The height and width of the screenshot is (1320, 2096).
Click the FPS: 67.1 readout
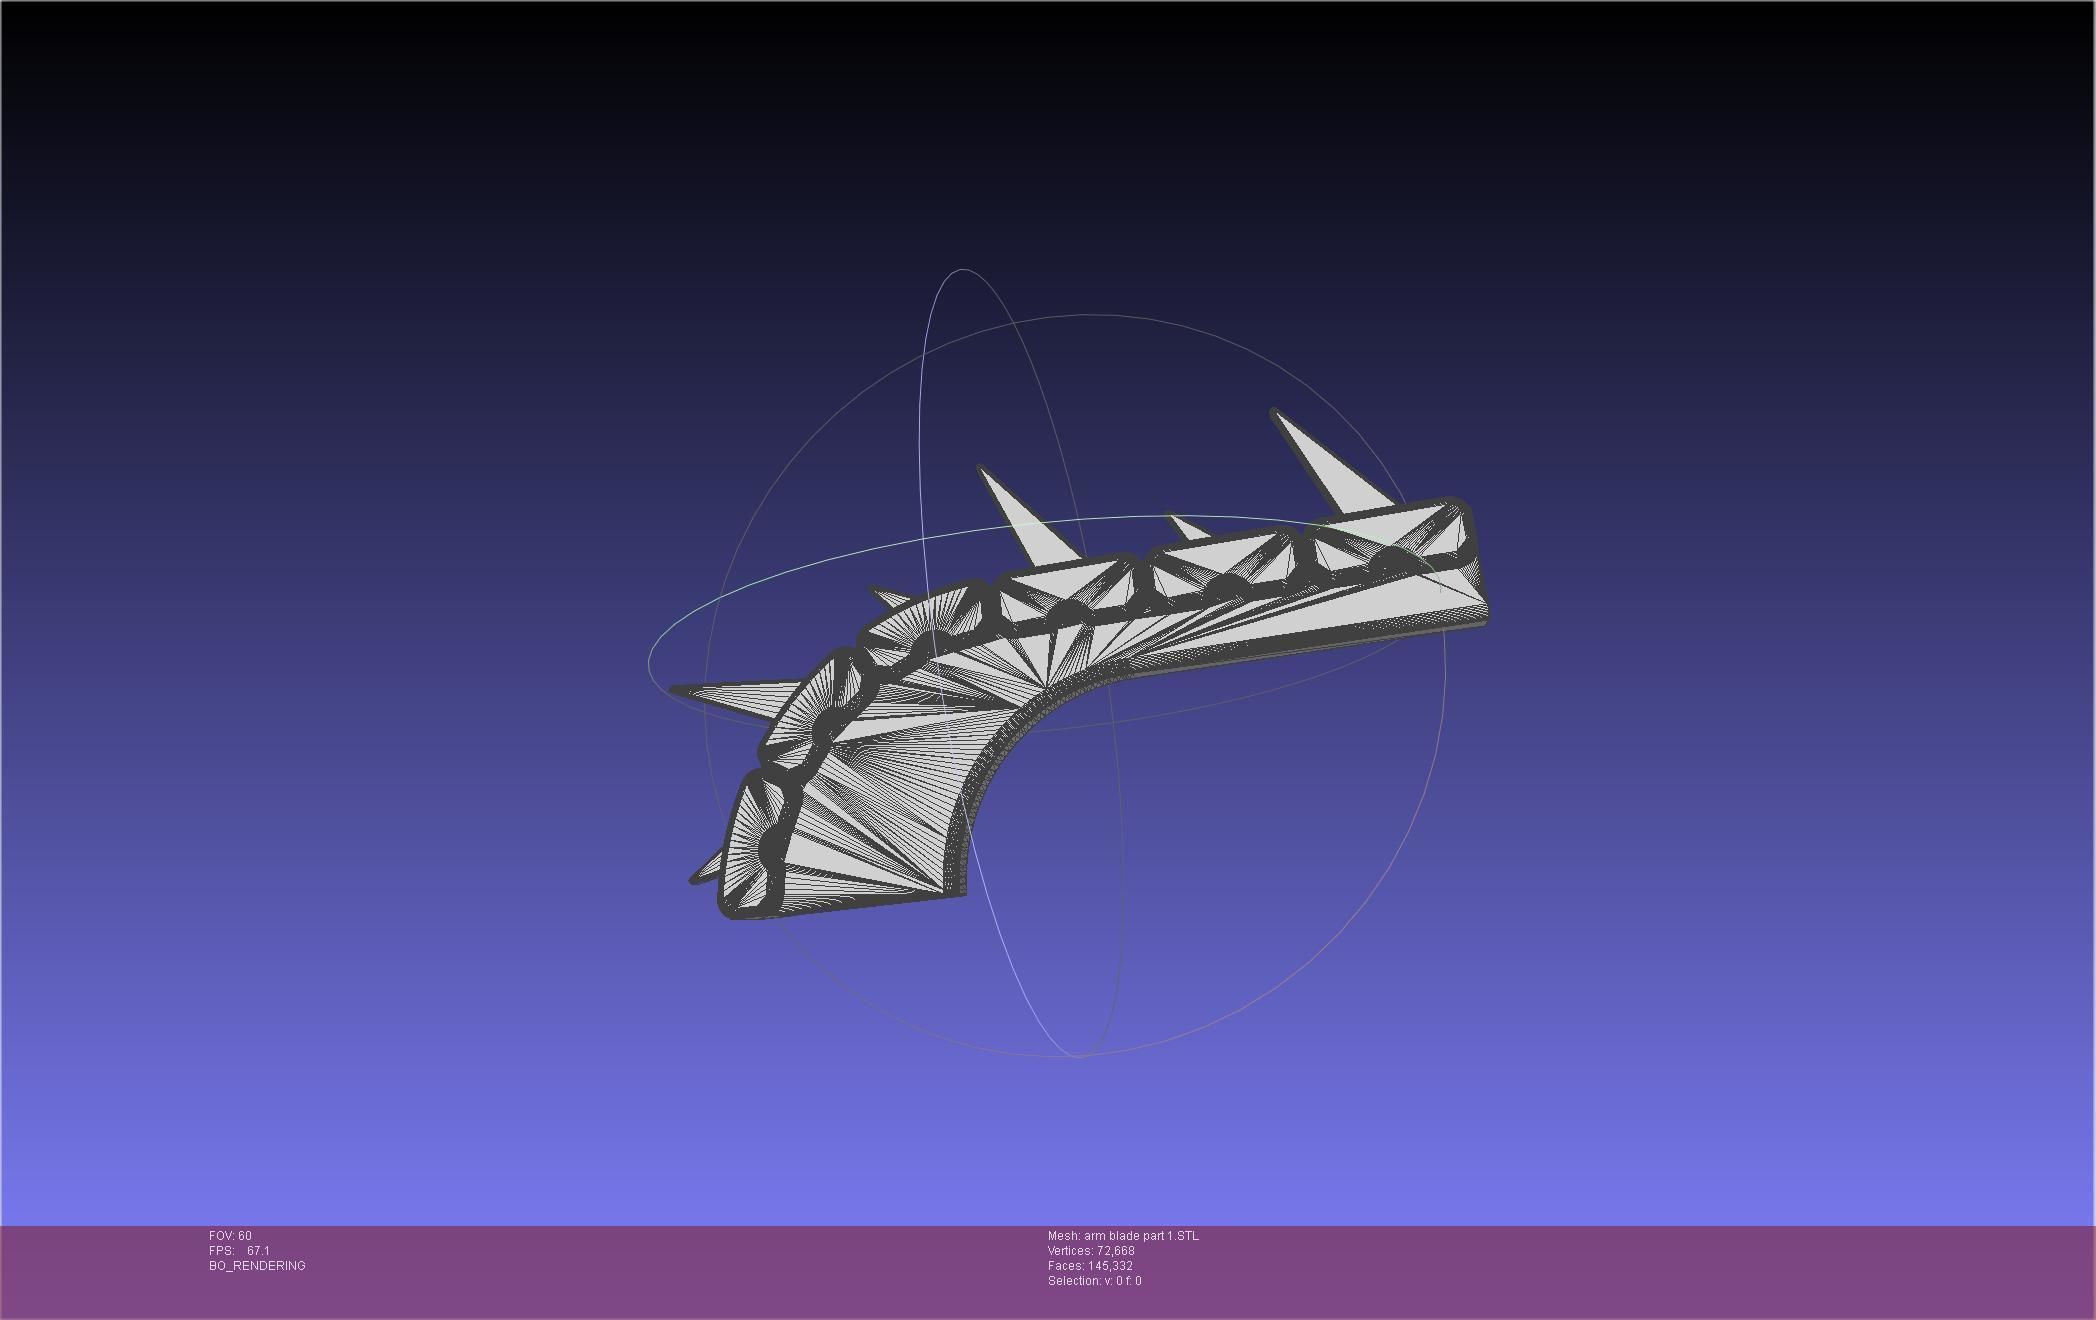239,1251
